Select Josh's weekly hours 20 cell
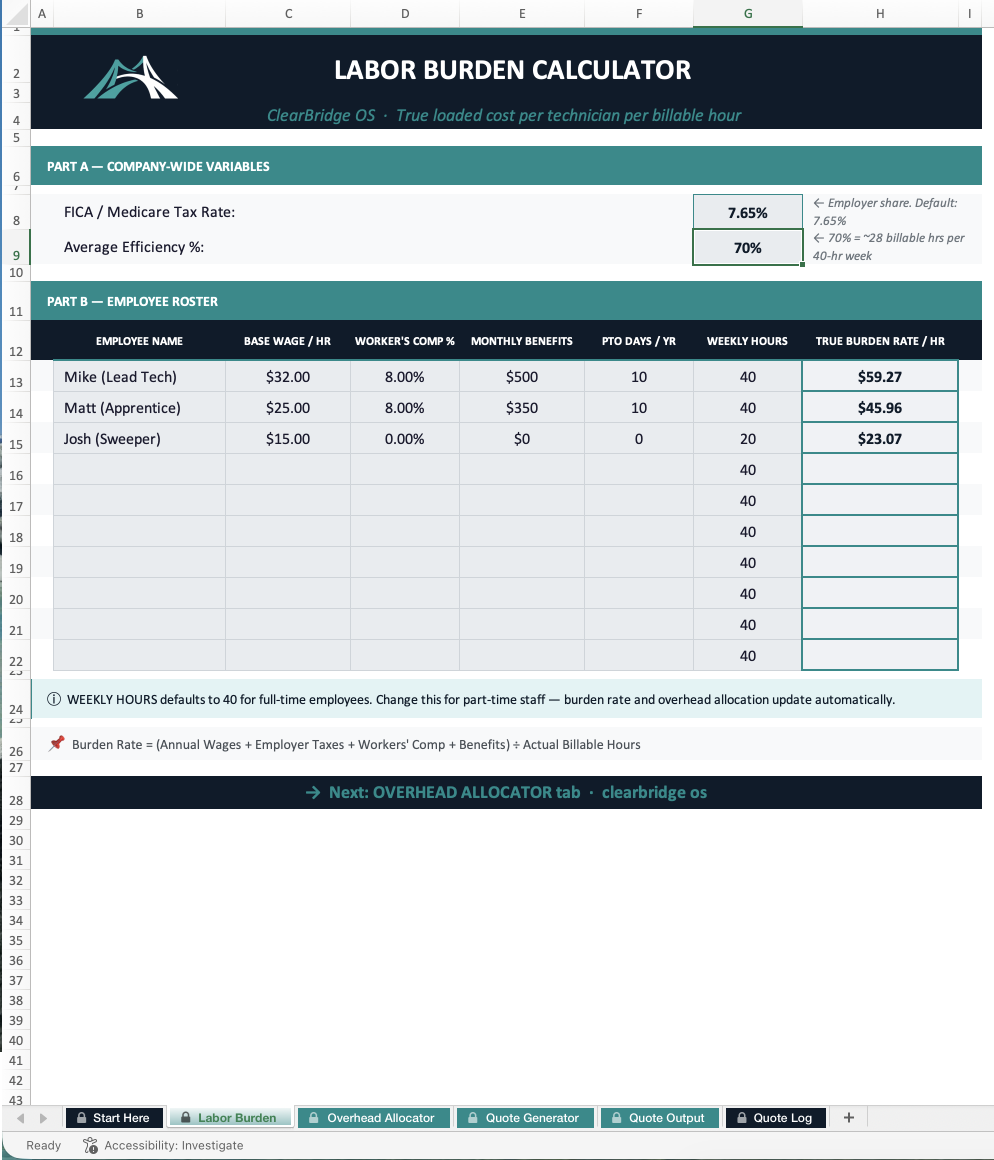 tap(748, 439)
